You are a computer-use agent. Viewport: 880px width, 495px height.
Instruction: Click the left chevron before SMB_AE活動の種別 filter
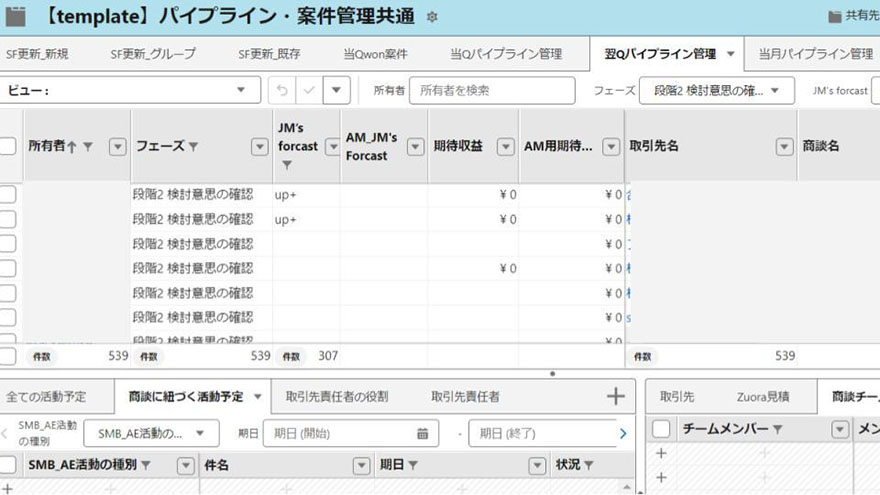click(x=4, y=433)
